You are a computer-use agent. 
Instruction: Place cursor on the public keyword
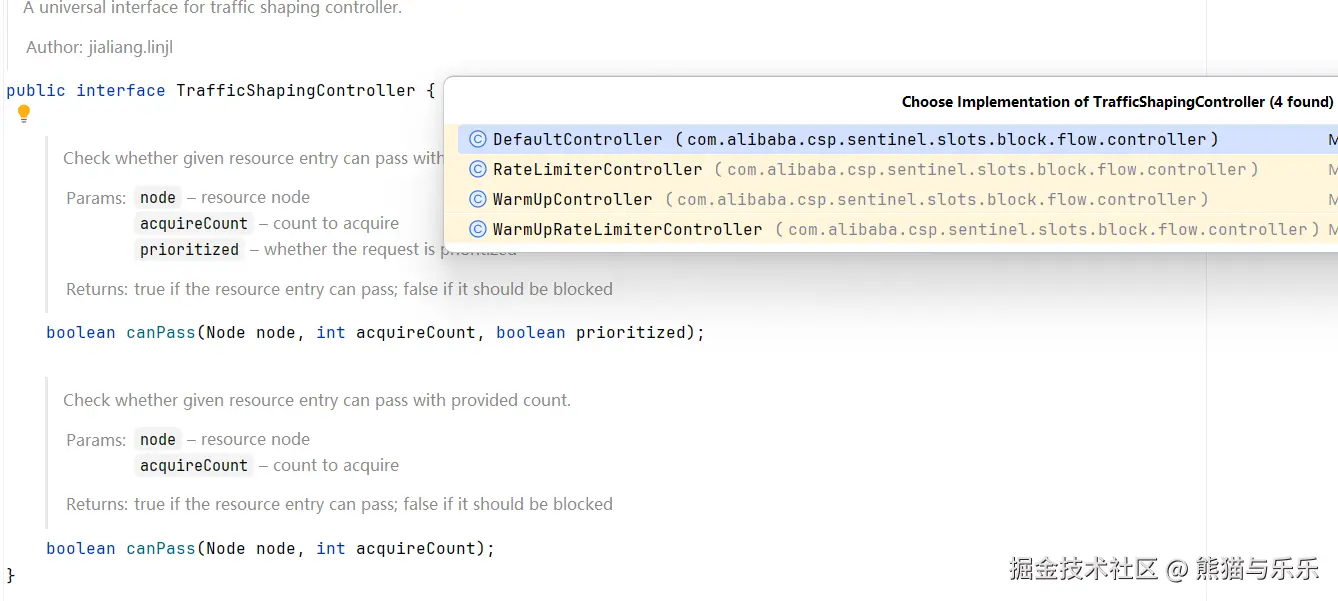[x=36, y=91]
